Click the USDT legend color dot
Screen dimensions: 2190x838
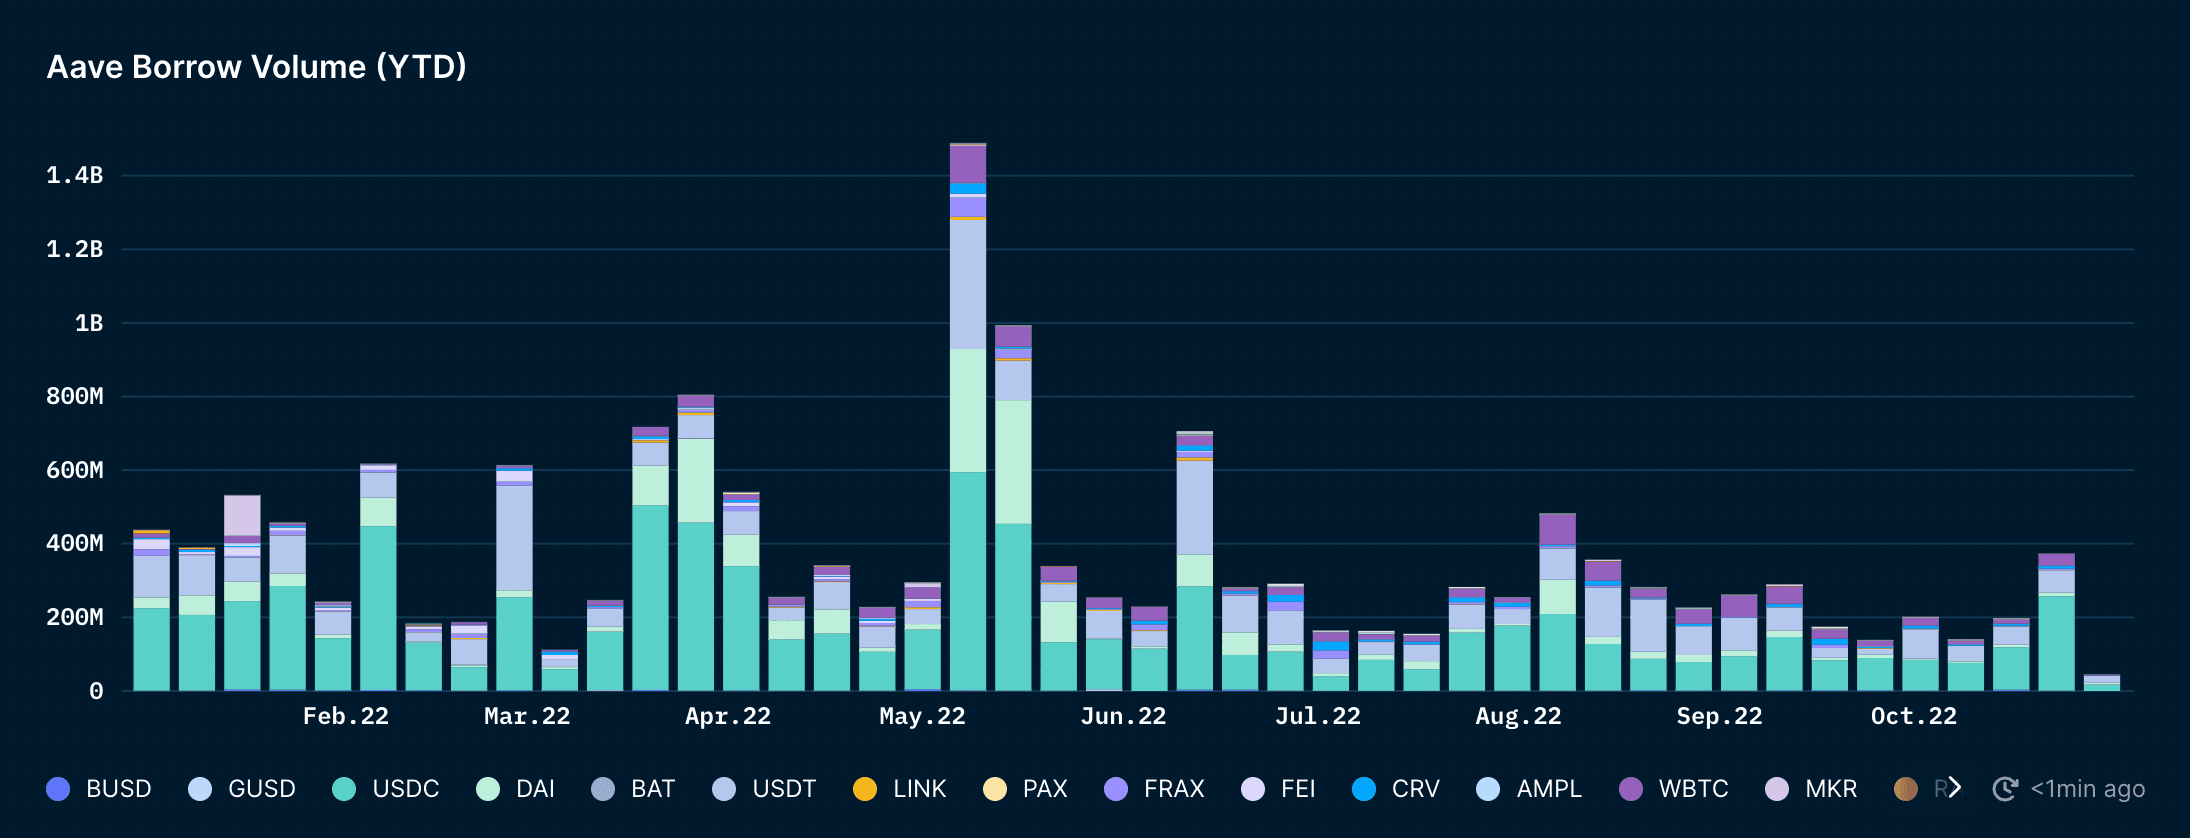click(x=724, y=789)
